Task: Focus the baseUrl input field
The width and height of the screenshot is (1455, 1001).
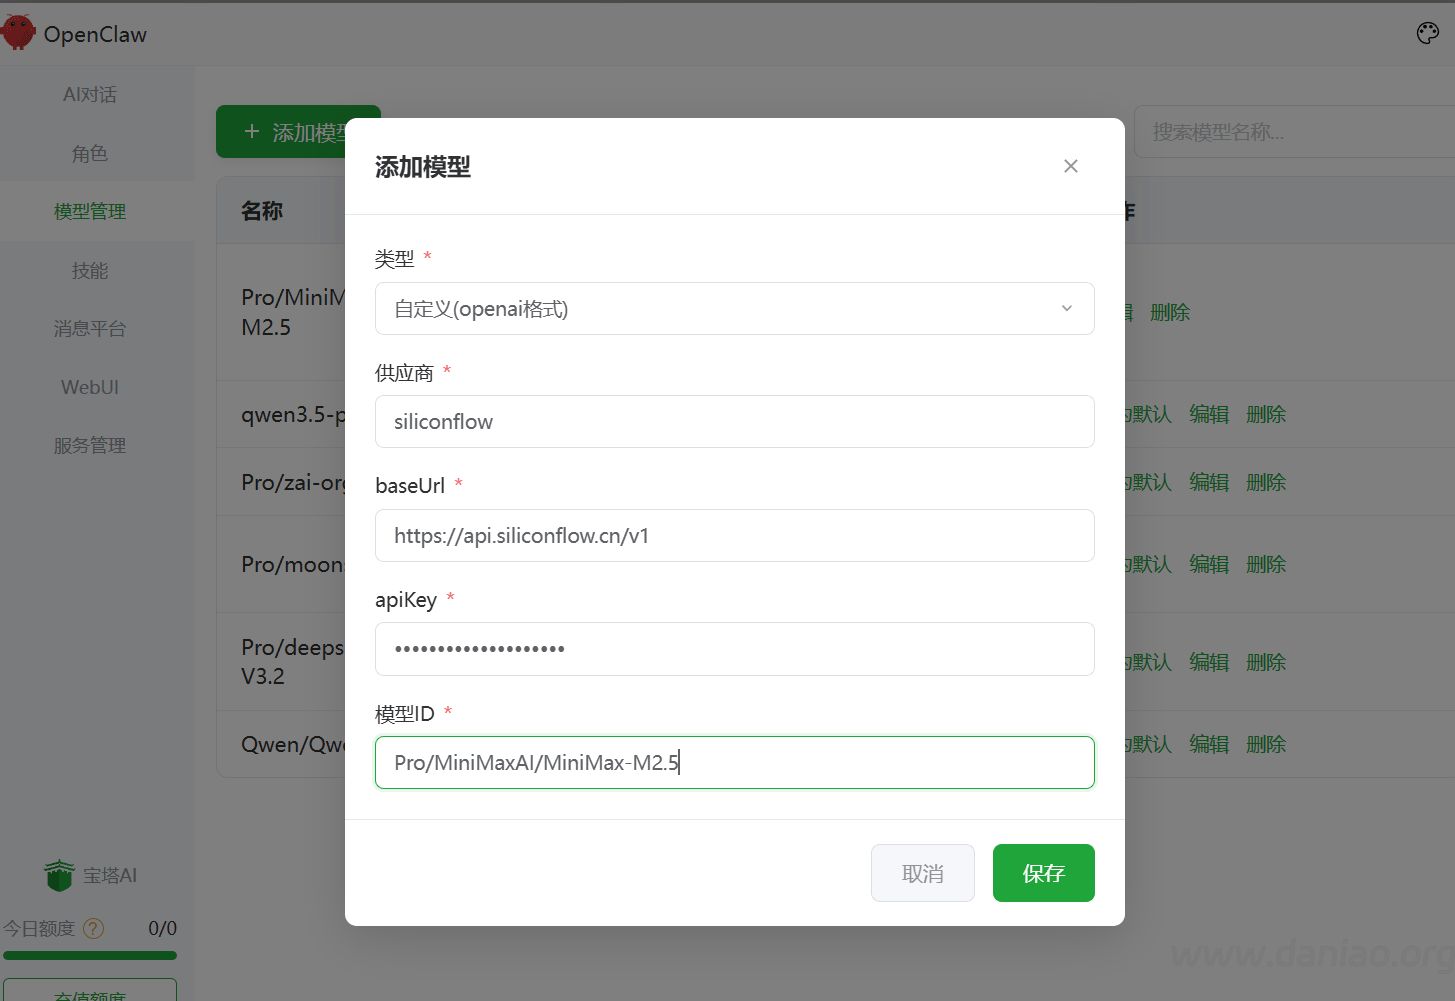Action: [734, 536]
